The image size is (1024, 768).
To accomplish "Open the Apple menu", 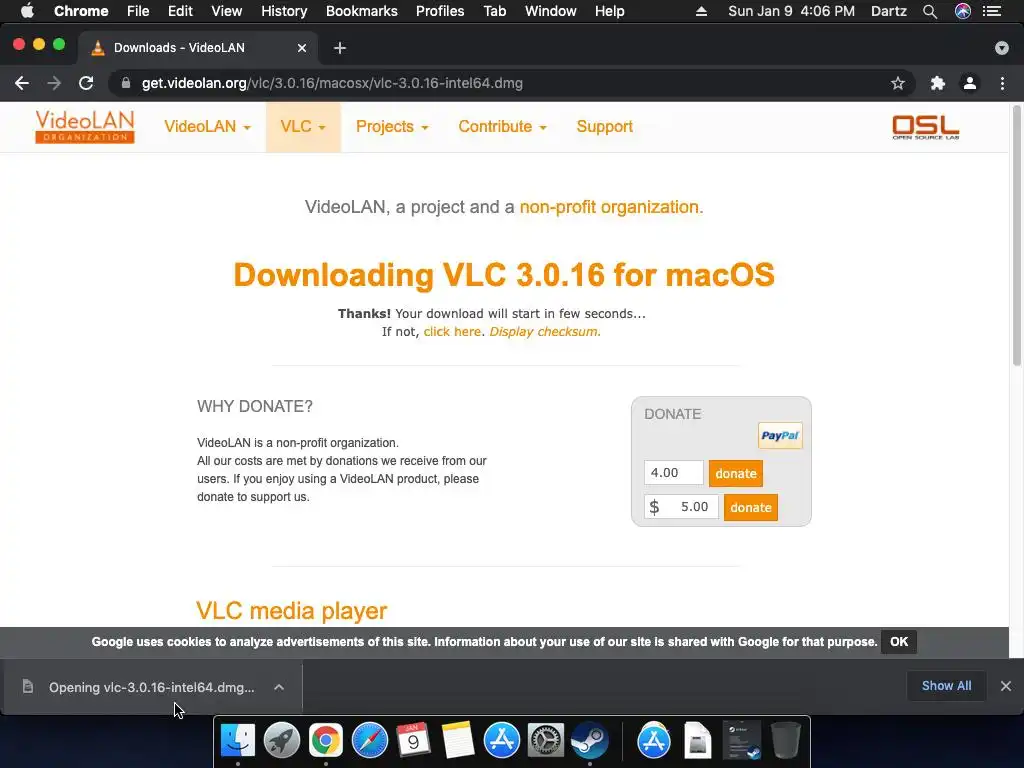I will pyautogui.click(x=27, y=11).
